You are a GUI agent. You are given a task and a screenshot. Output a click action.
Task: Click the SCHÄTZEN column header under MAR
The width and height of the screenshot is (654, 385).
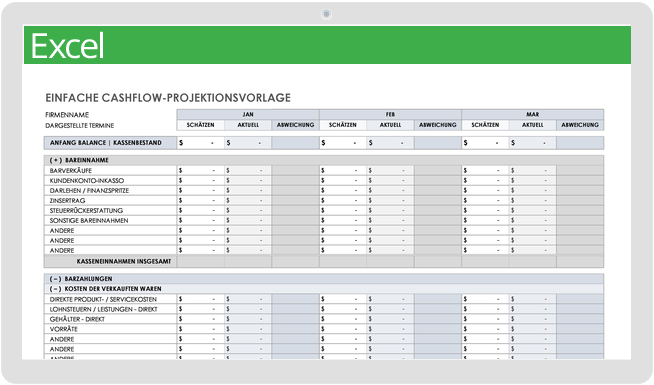click(x=485, y=125)
